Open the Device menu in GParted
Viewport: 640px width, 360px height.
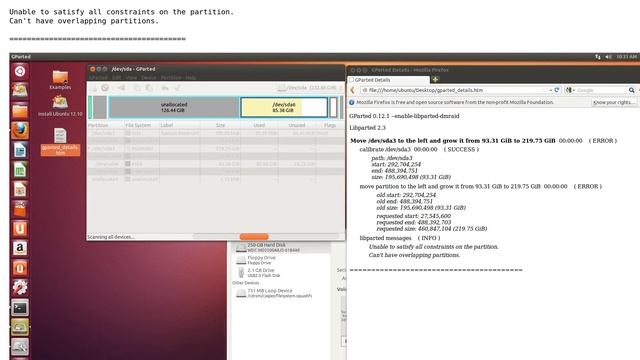point(149,78)
